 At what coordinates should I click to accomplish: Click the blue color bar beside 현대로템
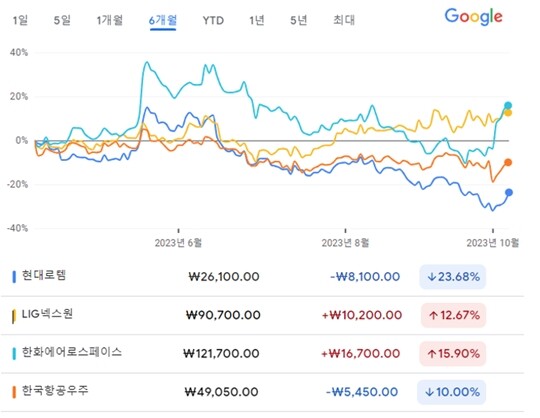[x=14, y=277]
